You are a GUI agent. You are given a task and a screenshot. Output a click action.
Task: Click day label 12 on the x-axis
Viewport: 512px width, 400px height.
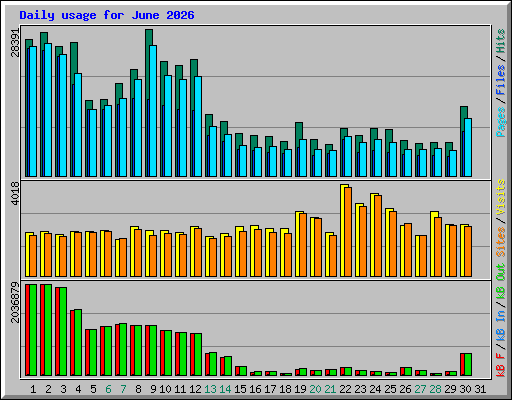pos(195,389)
